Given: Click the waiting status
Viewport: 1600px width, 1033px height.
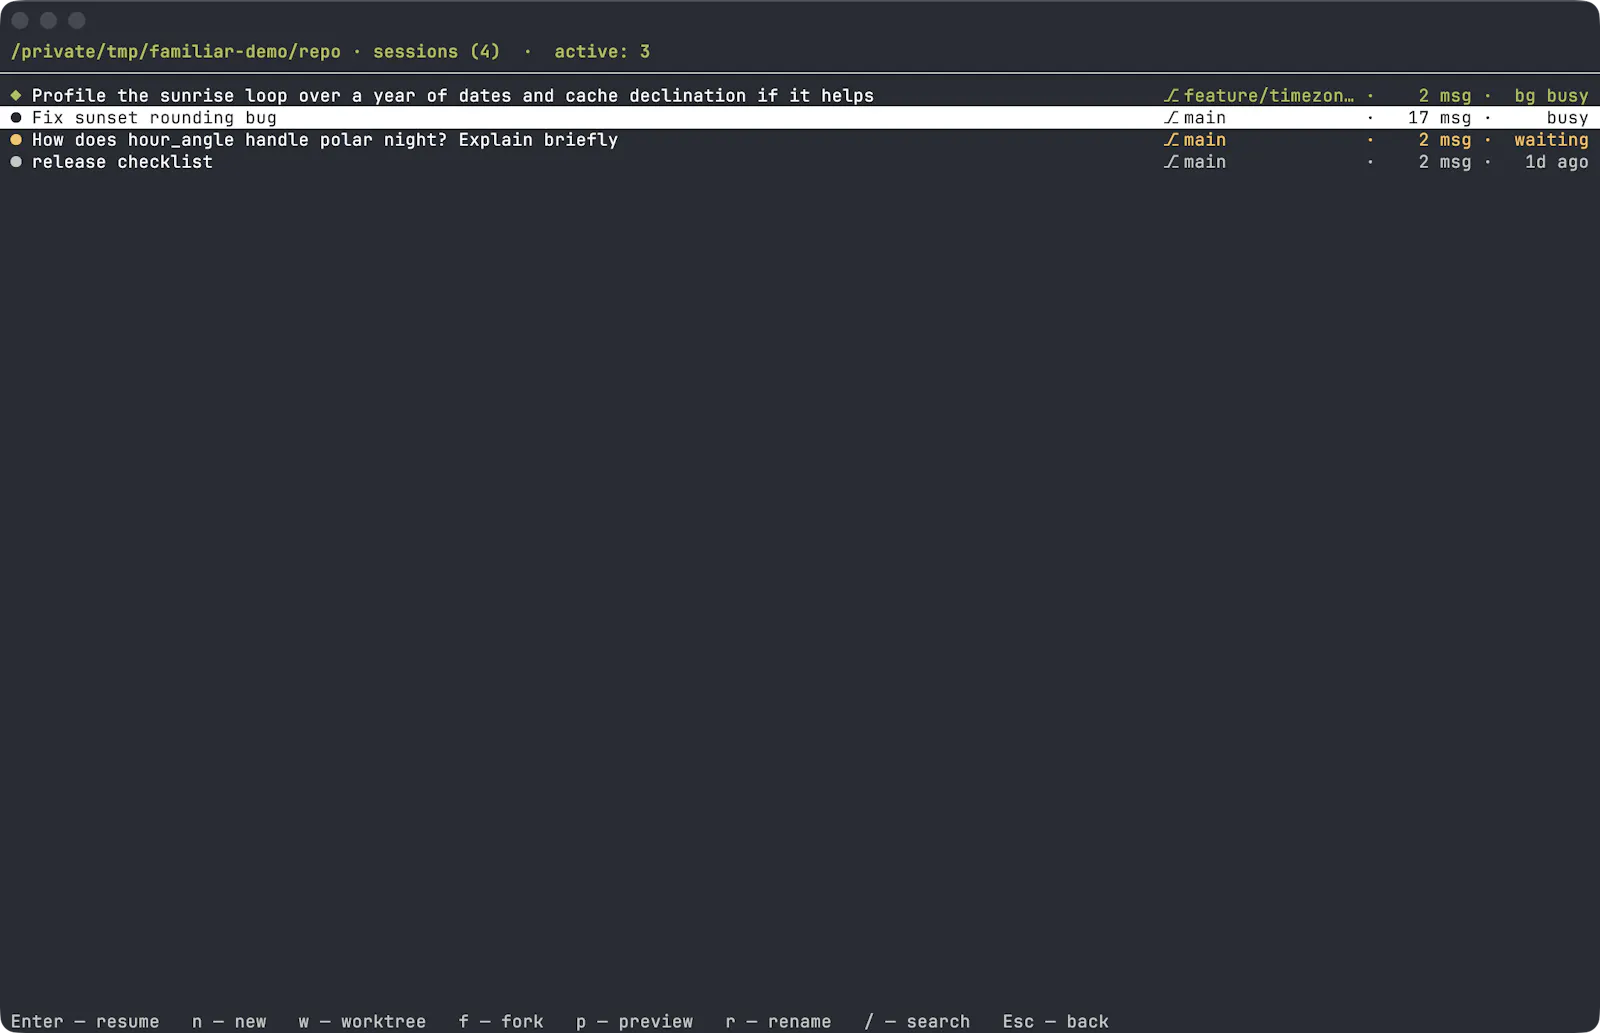Looking at the screenshot, I should click(1551, 139).
